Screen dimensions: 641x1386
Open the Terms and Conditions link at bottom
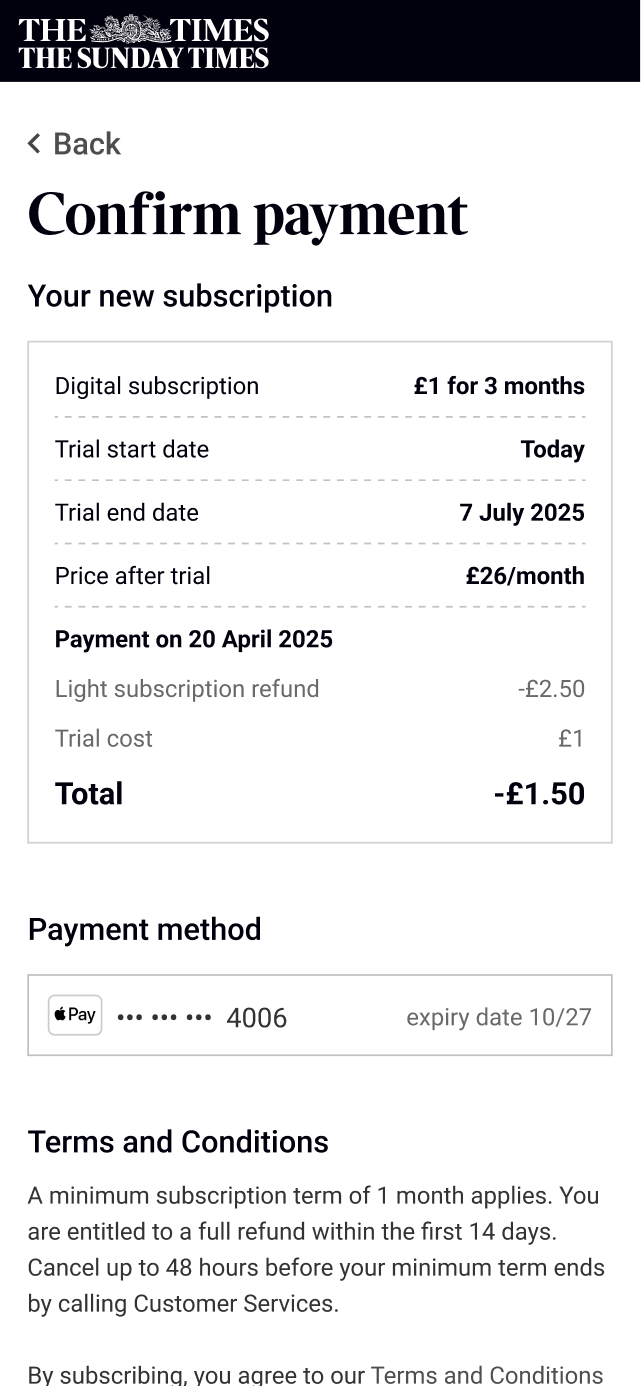click(x=486, y=1375)
